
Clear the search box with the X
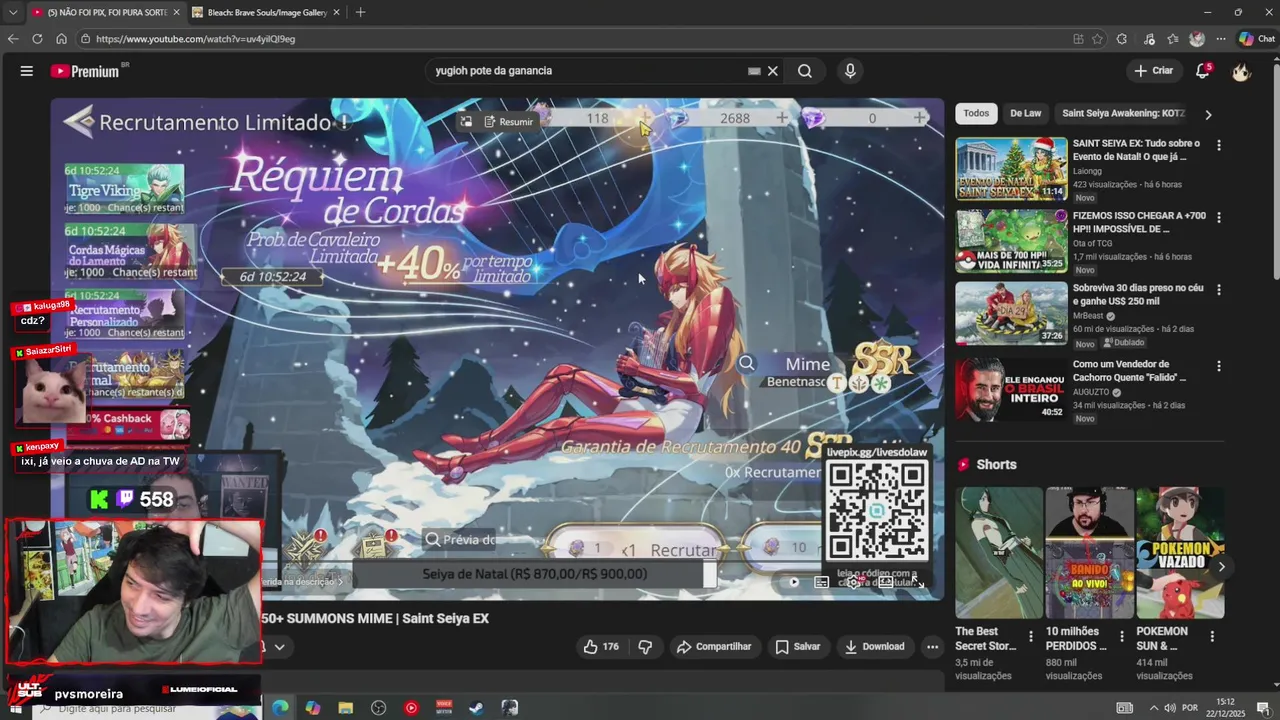773,71
